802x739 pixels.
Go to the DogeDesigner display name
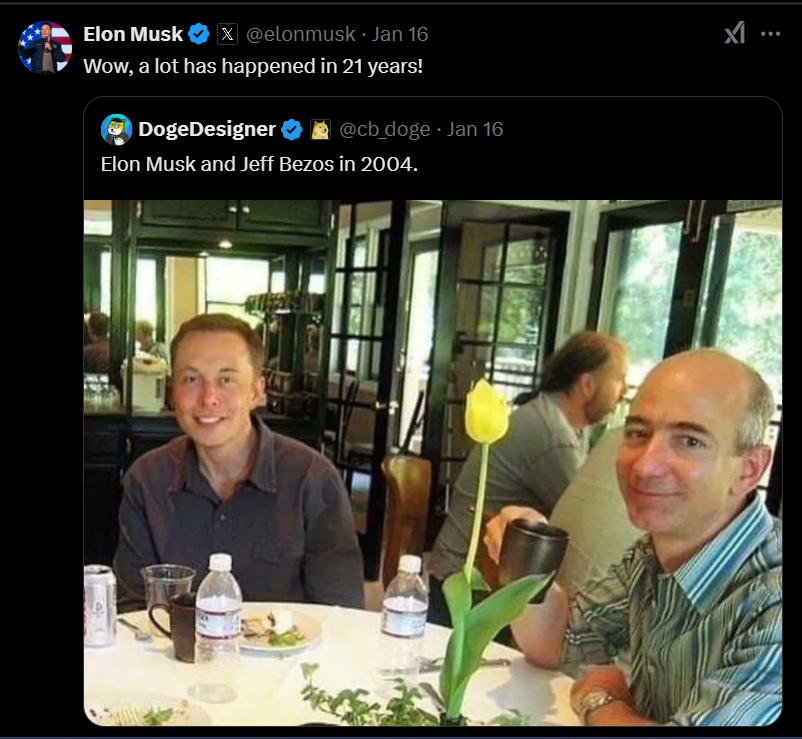coord(207,129)
